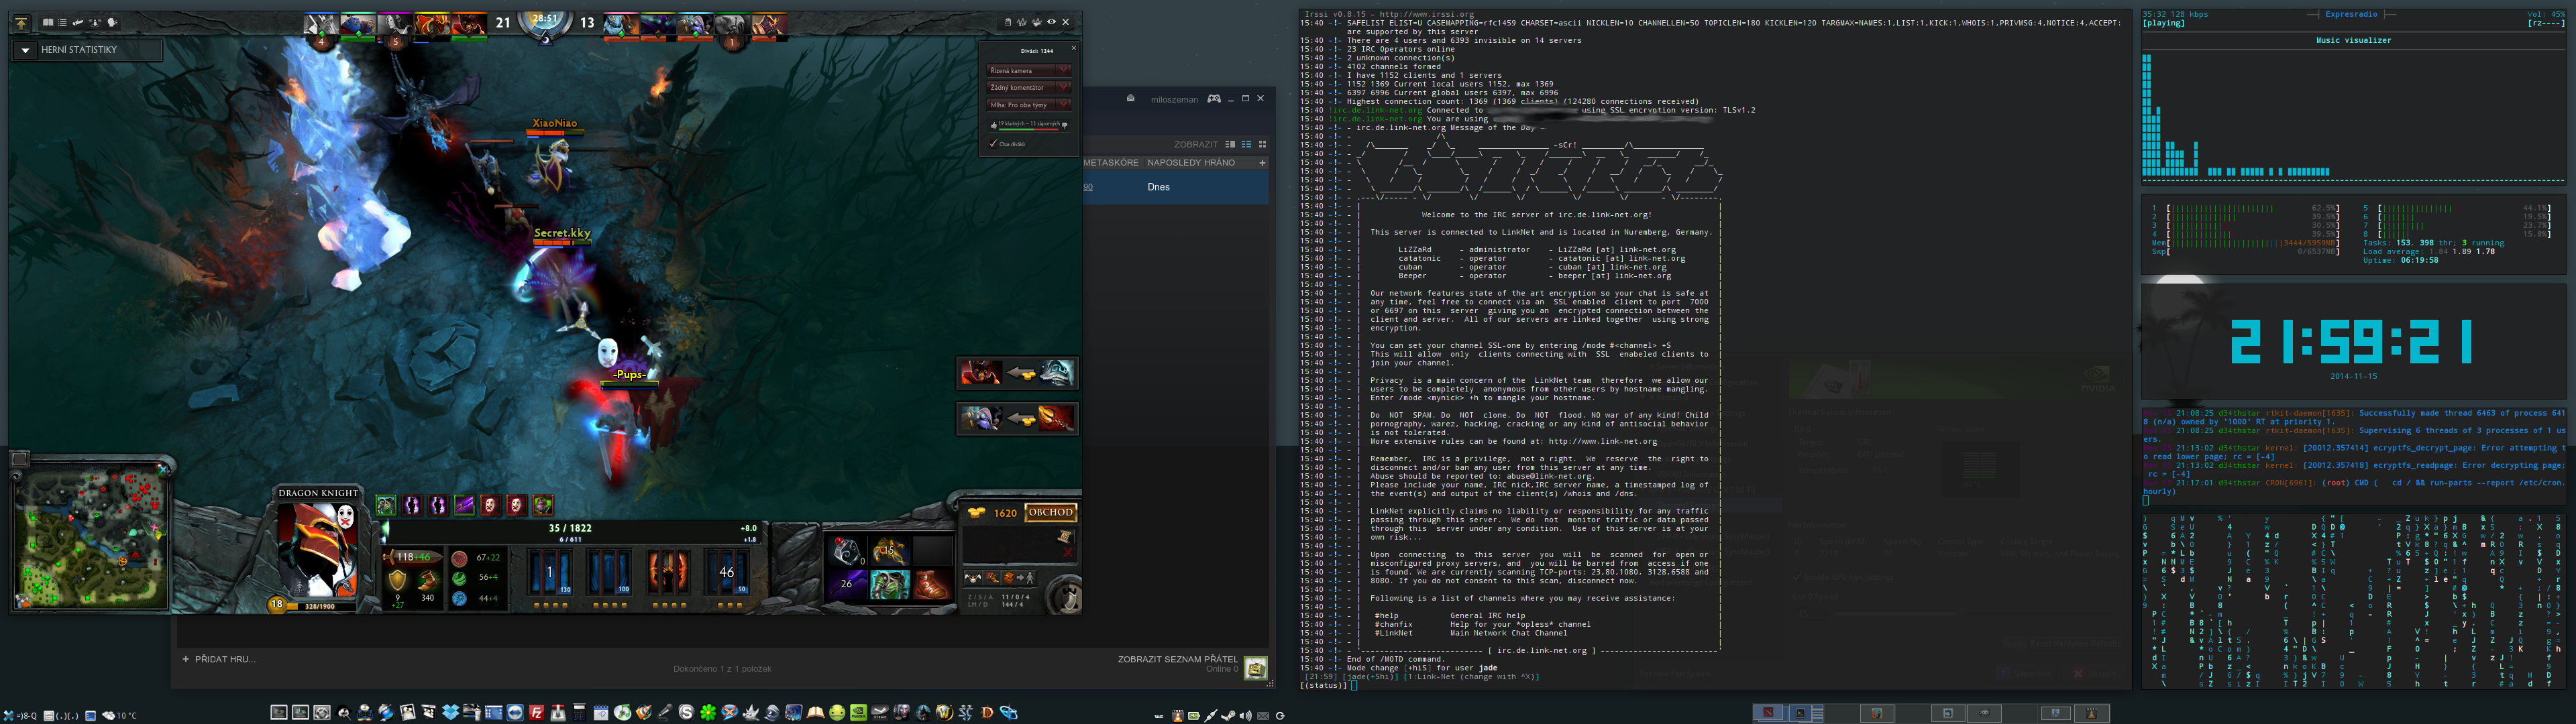Click the Dropbox icon in the dock
Screen dimensions: 2576x724
451,713
